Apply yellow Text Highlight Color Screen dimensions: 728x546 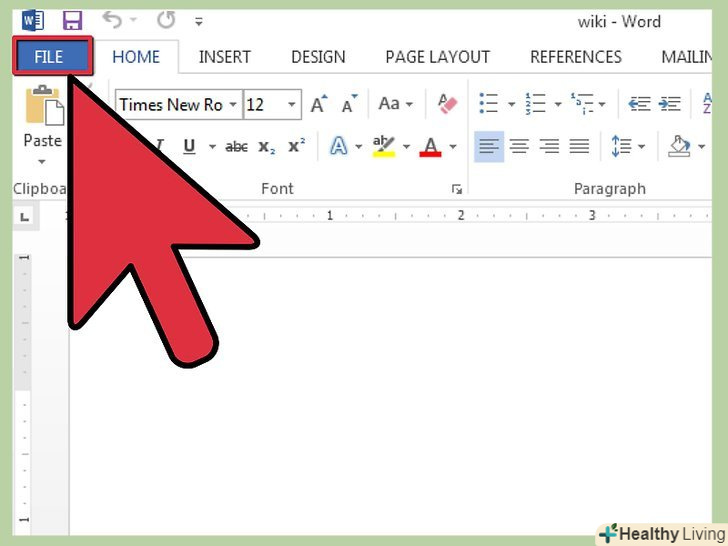tap(384, 146)
